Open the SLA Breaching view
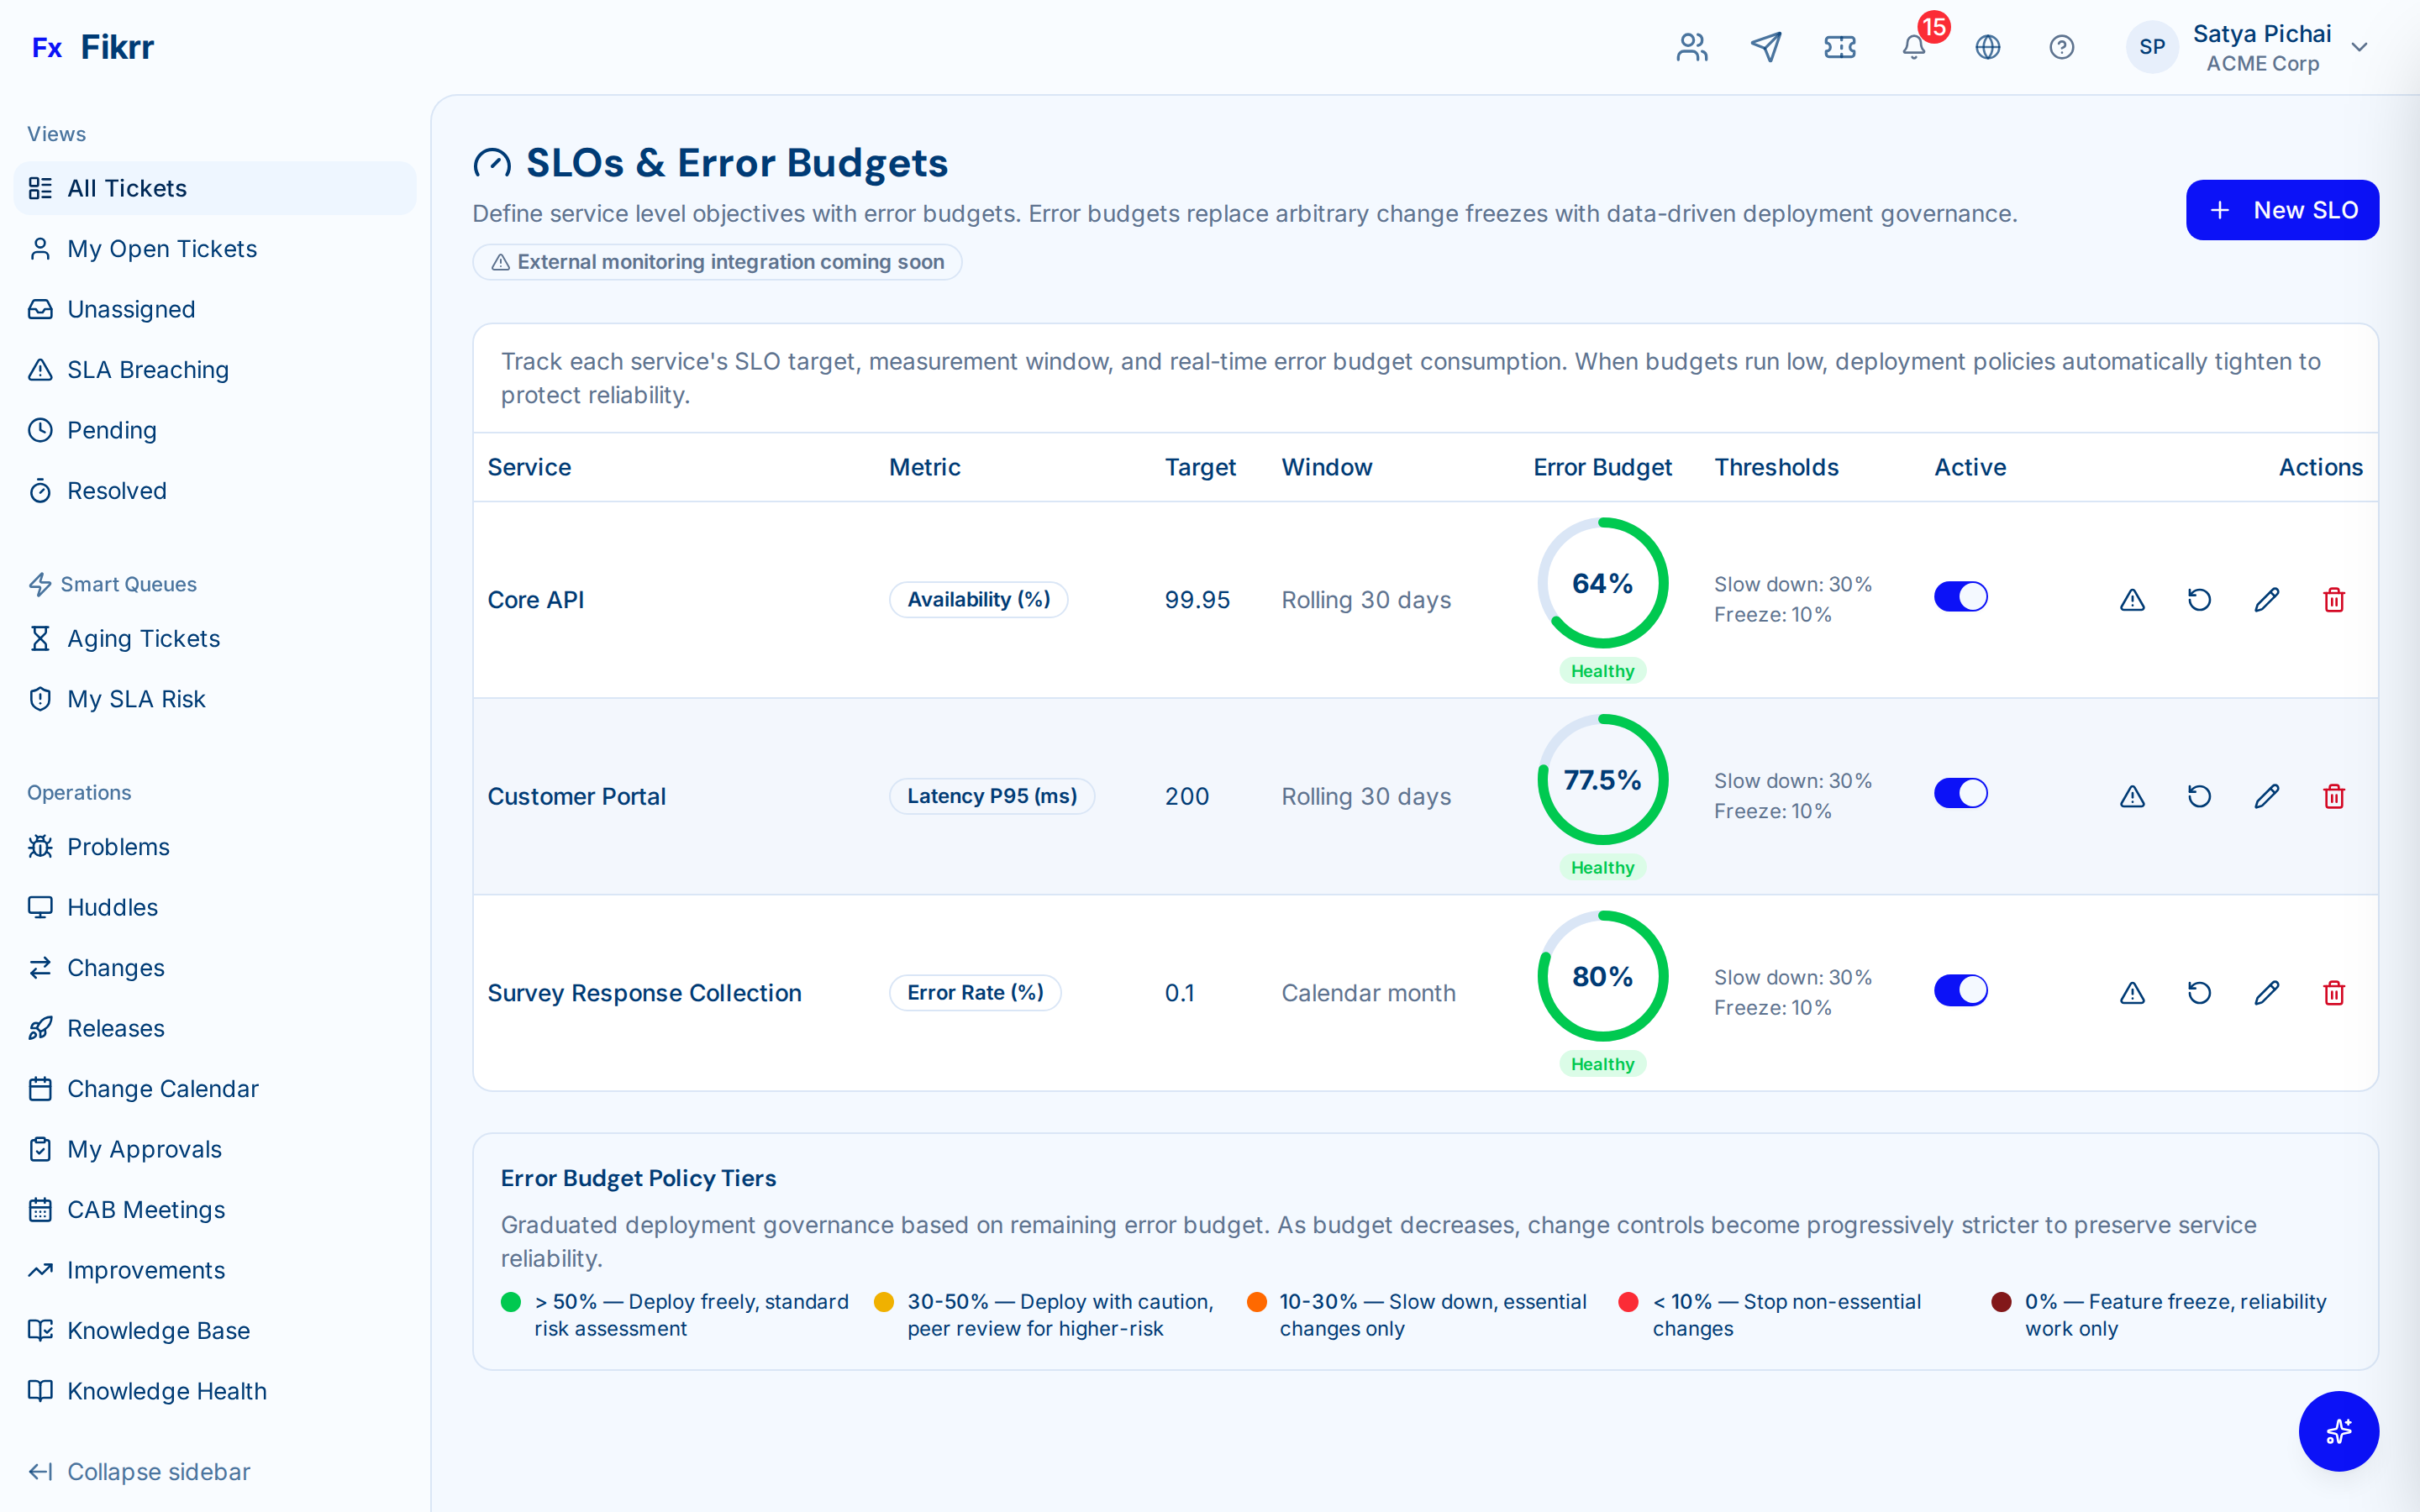The width and height of the screenshot is (2420, 1512). (148, 370)
